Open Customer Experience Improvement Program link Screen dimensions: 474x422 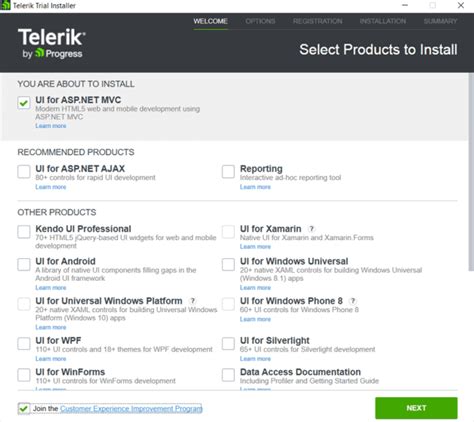(x=131, y=409)
